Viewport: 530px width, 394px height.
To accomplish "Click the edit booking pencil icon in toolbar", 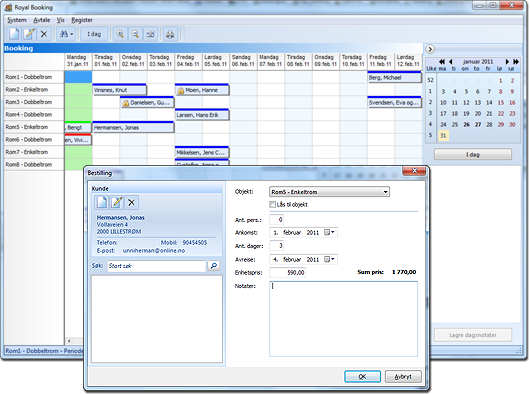I will tap(29, 34).
